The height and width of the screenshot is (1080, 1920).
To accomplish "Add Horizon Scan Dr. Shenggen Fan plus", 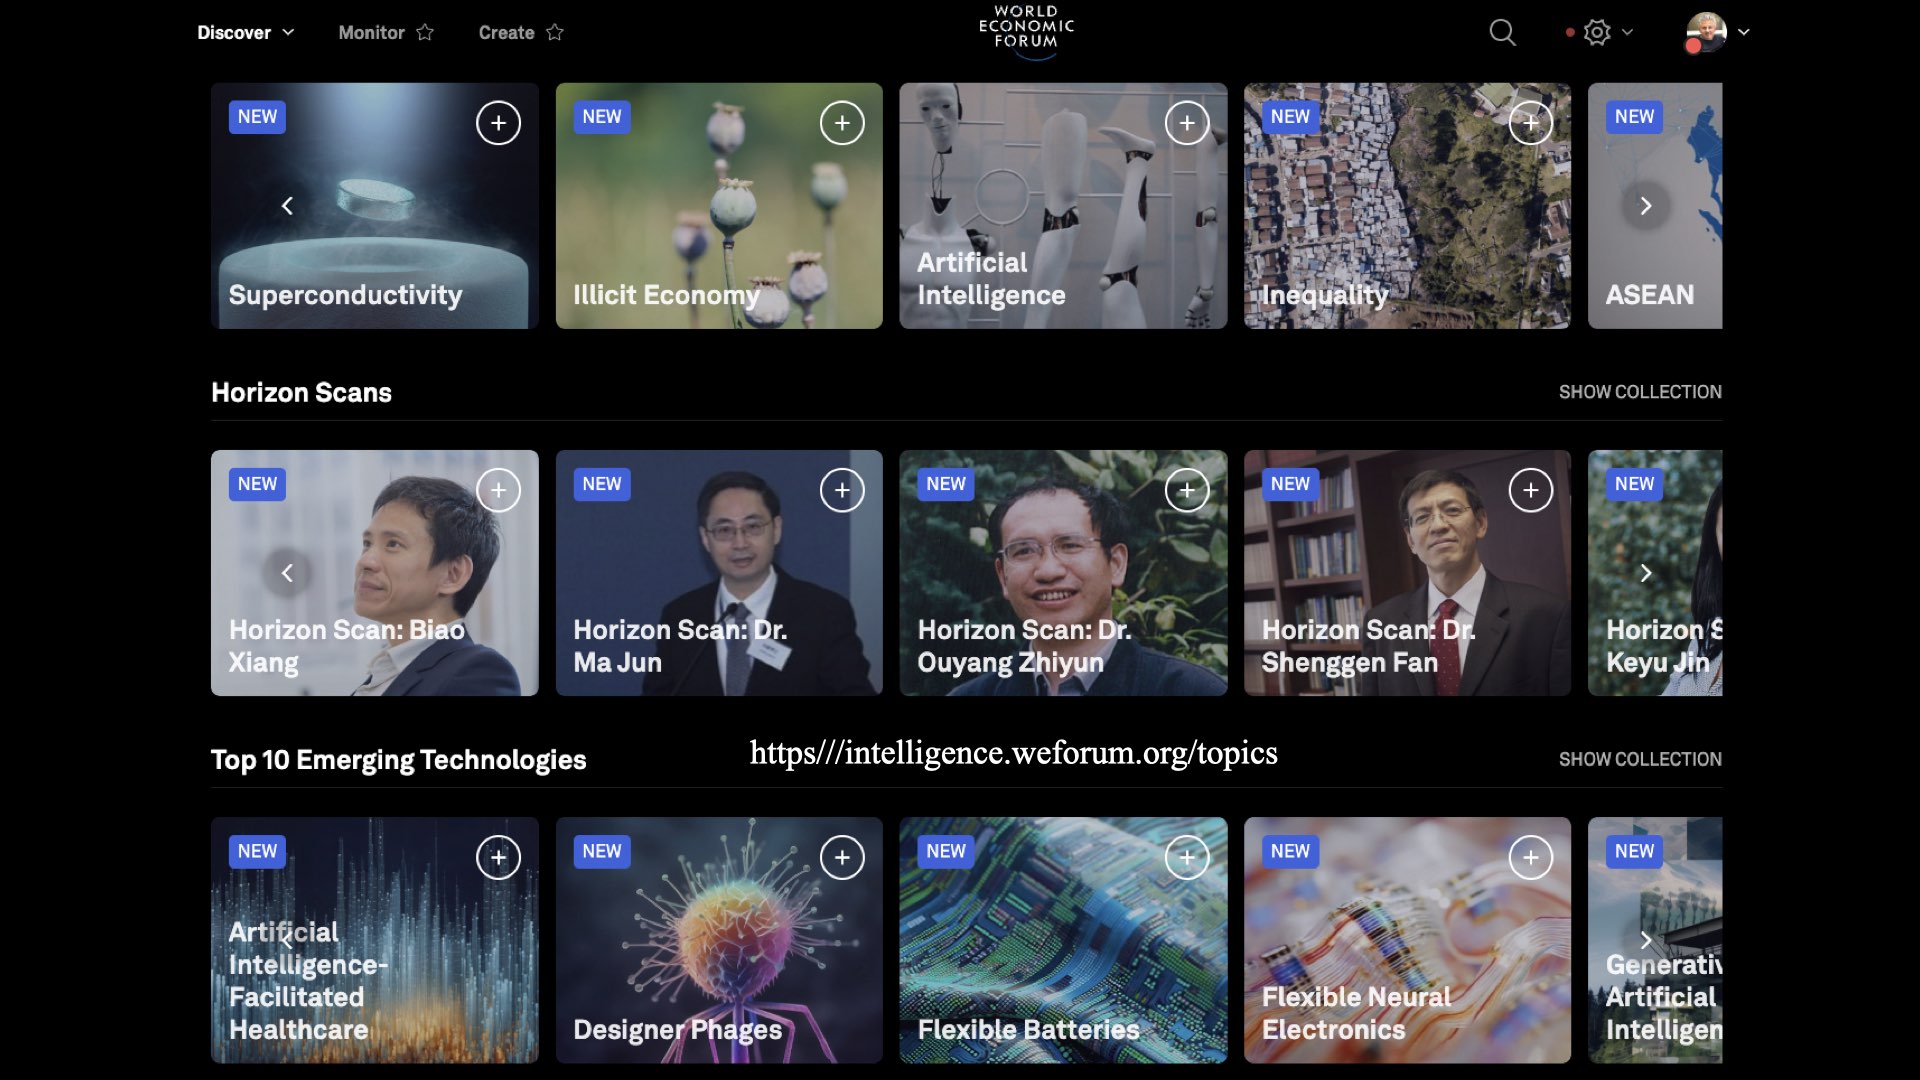I will [1530, 490].
